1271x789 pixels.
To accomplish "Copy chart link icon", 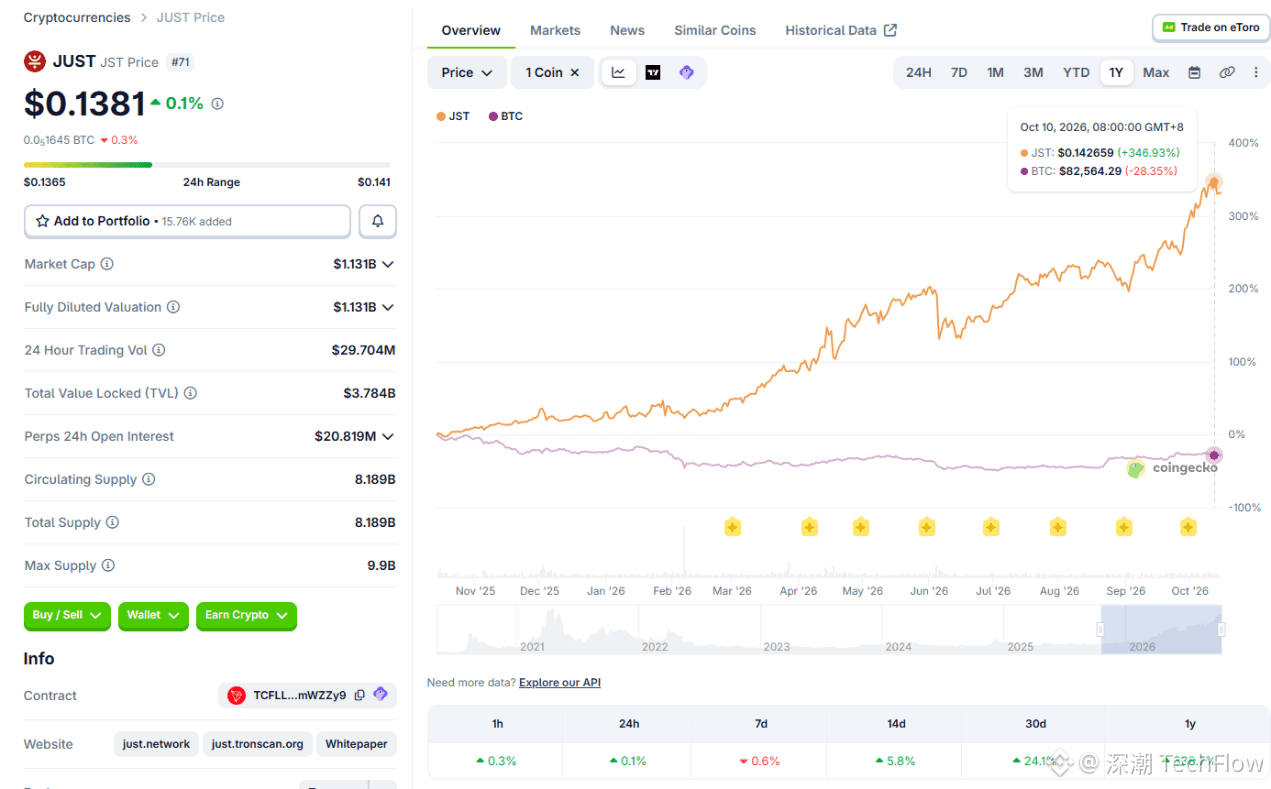I will pos(1227,72).
